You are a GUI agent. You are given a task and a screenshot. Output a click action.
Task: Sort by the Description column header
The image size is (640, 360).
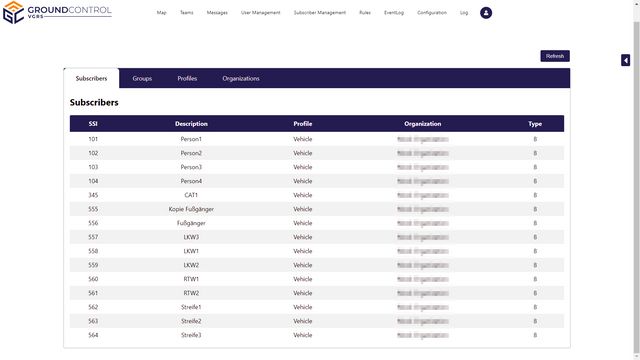point(191,124)
